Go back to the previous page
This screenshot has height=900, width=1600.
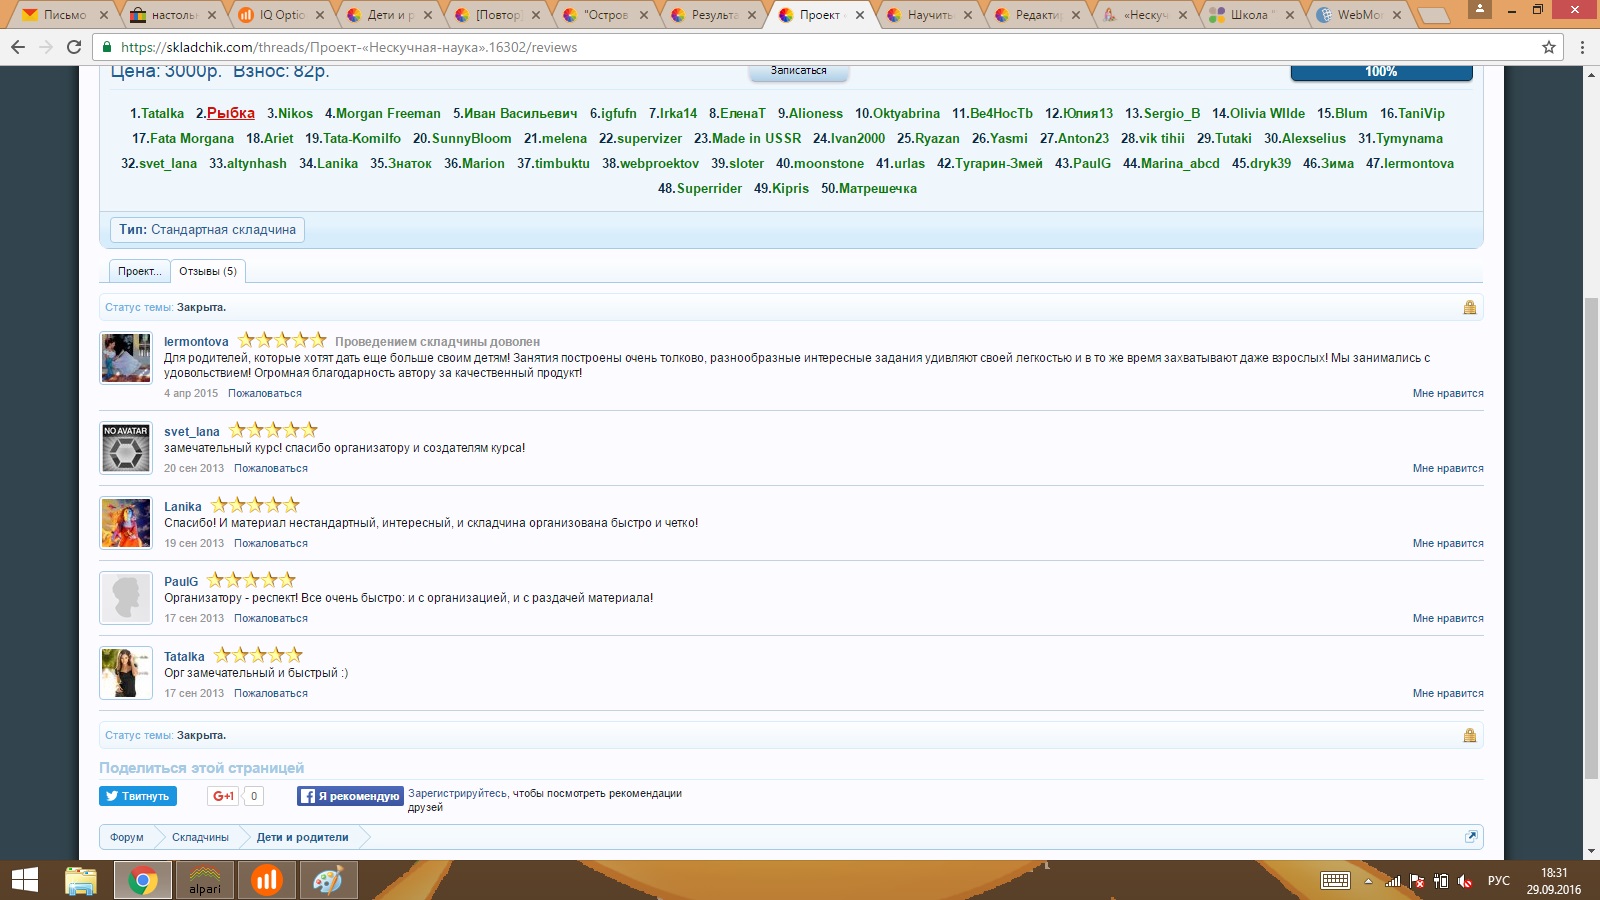coord(17,47)
